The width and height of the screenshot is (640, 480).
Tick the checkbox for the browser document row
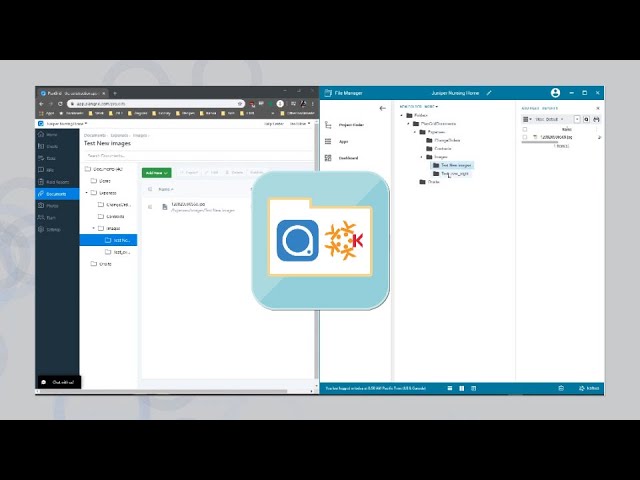point(150,207)
